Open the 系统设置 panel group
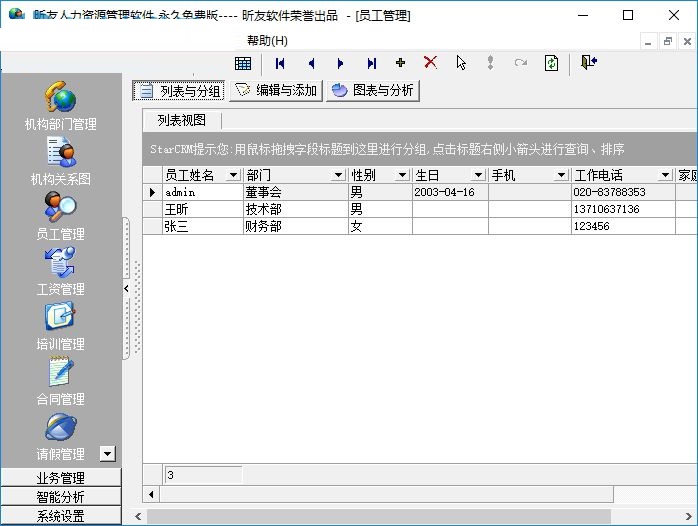 click(61, 516)
